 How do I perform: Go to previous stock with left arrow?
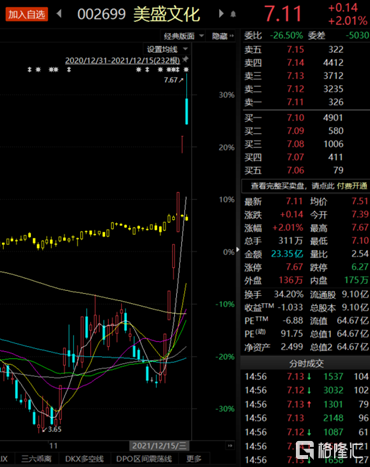59,14
